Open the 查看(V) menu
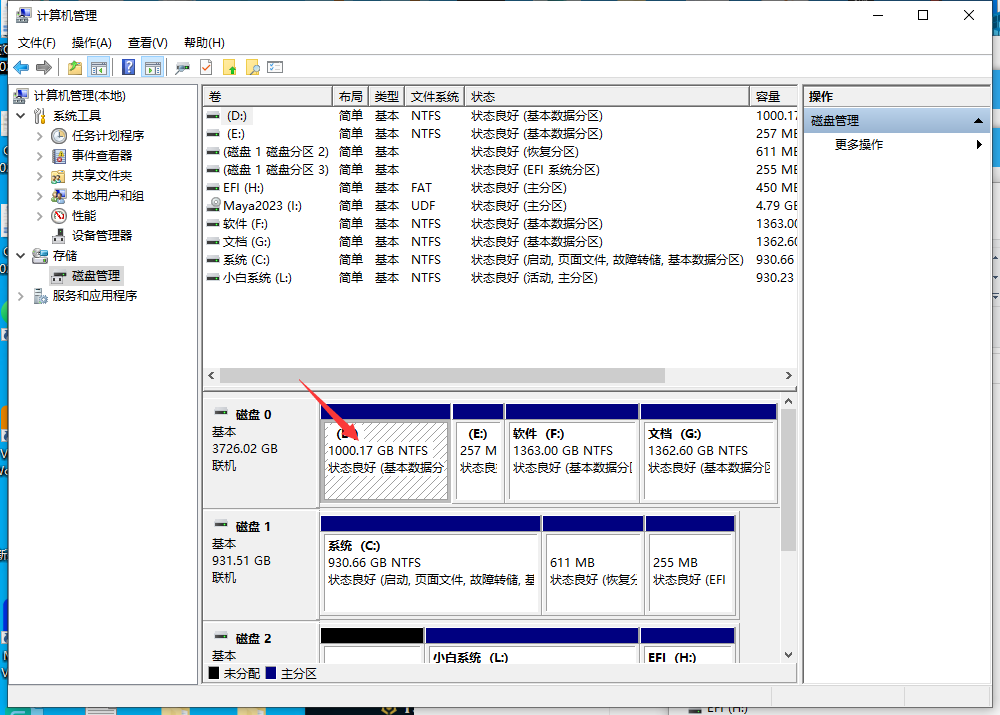Image resolution: width=1000 pixels, height=715 pixels. (x=147, y=43)
